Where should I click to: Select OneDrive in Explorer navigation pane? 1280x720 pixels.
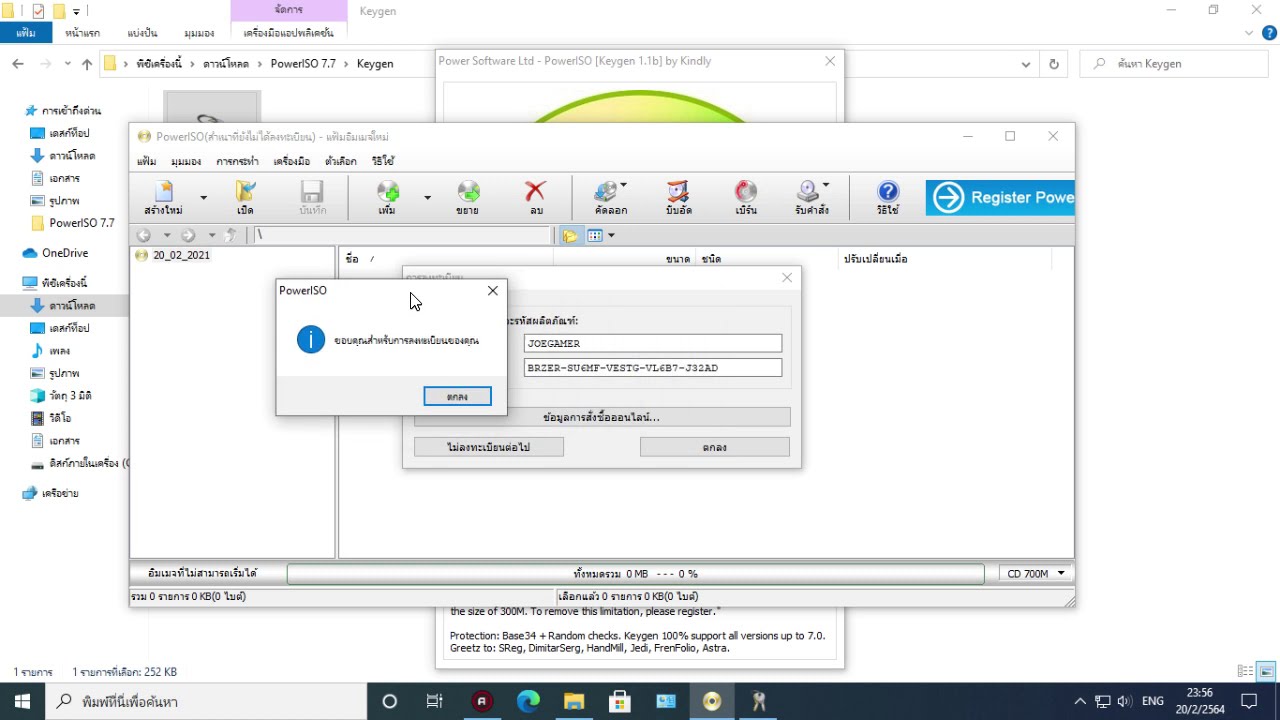click(65, 253)
